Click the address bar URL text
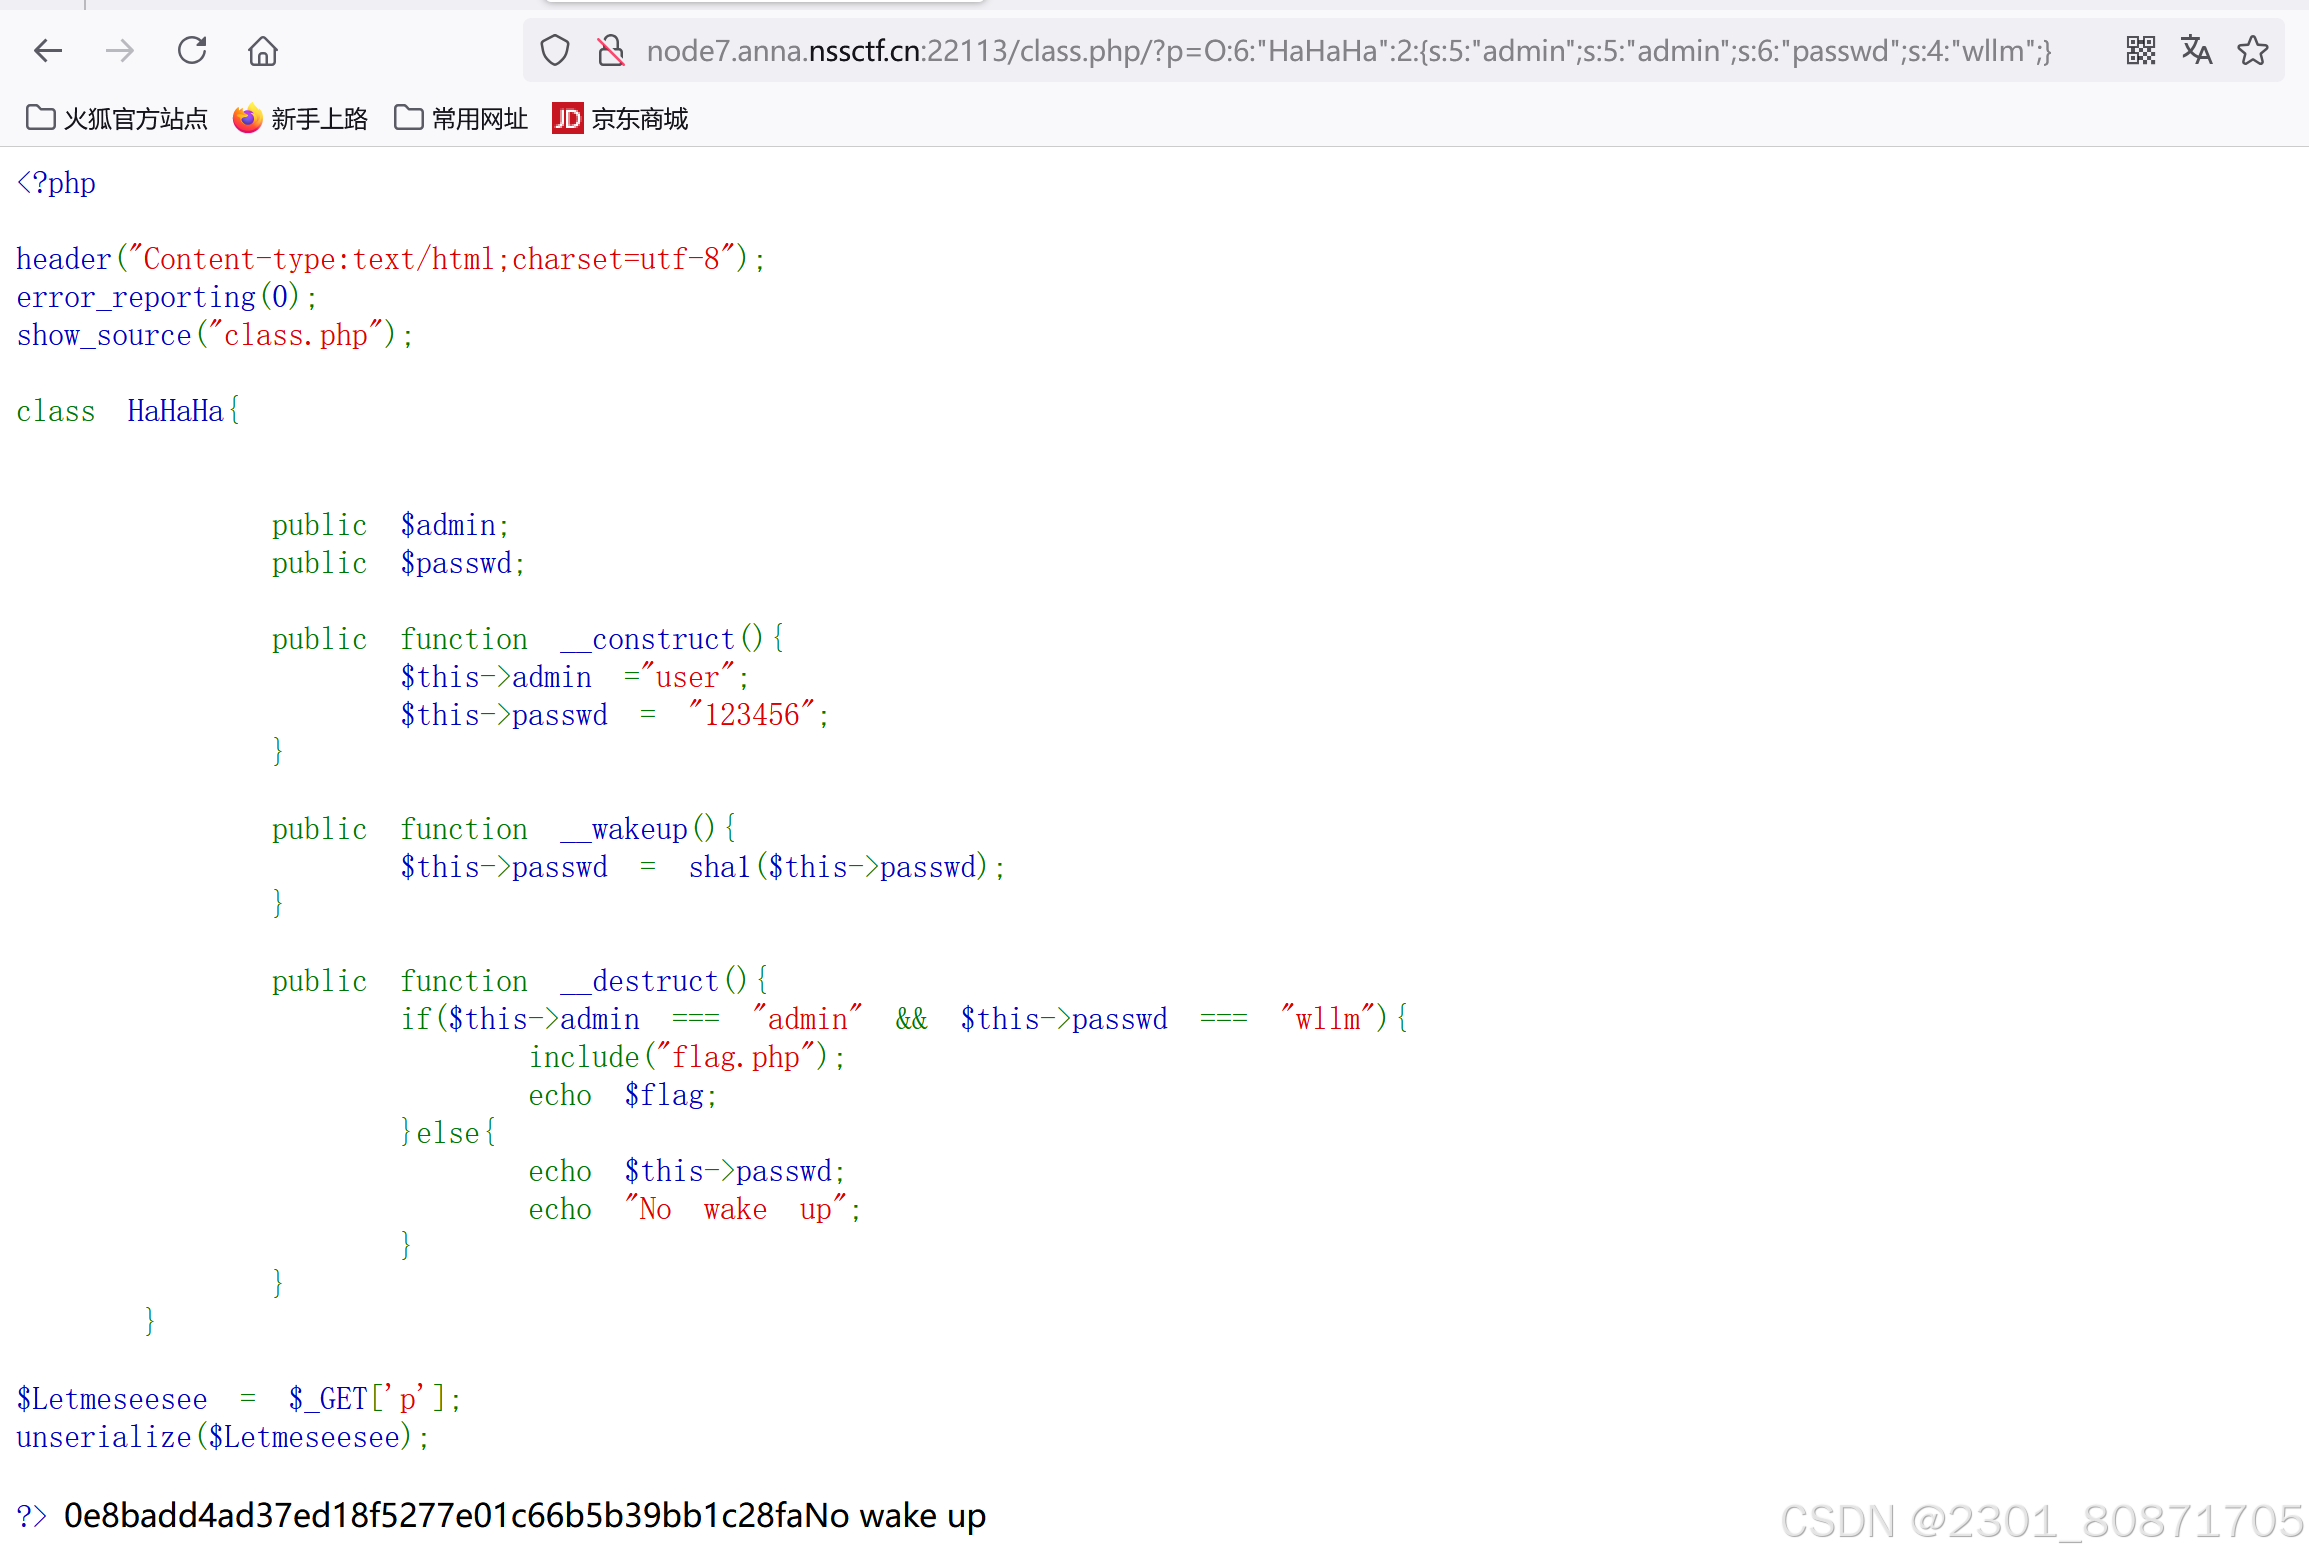 1348,50
